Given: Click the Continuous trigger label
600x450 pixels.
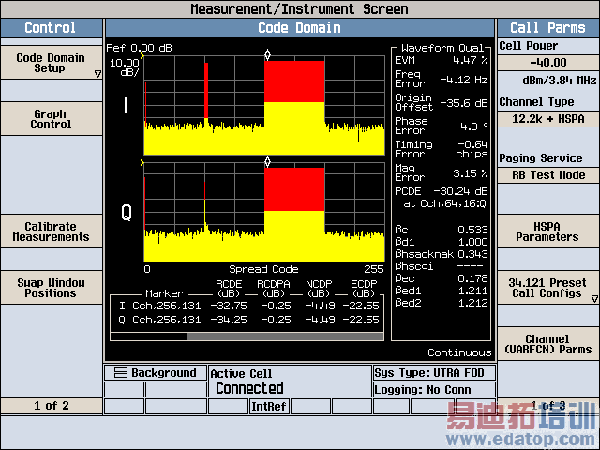Looking at the screenshot, I should pyautogui.click(x=459, y=352).
